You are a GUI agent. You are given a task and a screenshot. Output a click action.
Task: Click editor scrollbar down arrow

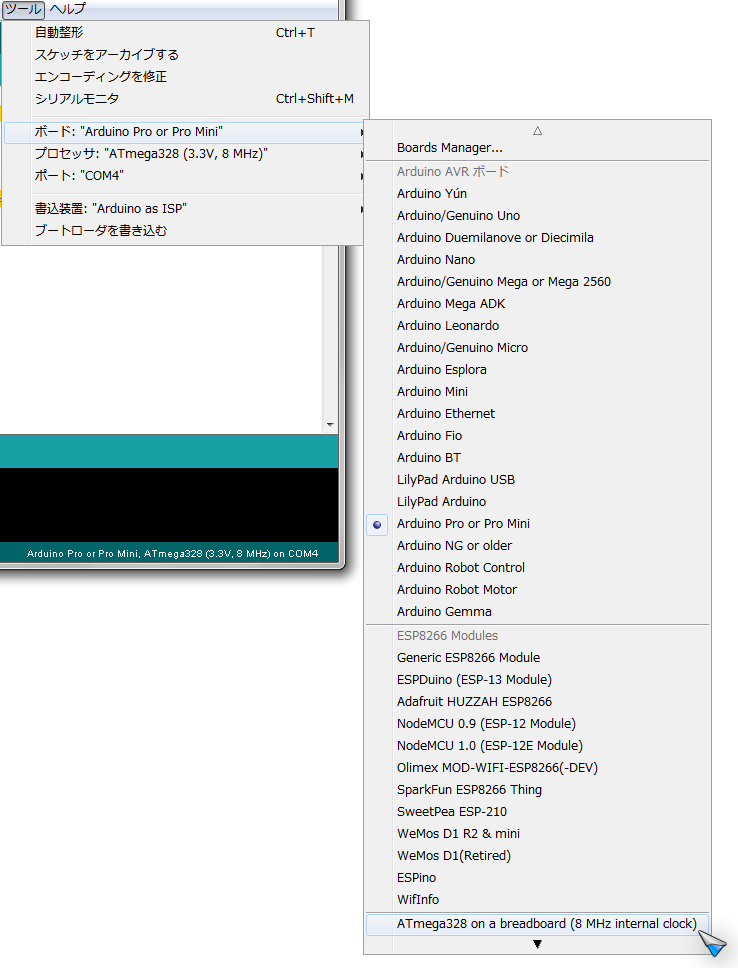[x=330, y=425]
